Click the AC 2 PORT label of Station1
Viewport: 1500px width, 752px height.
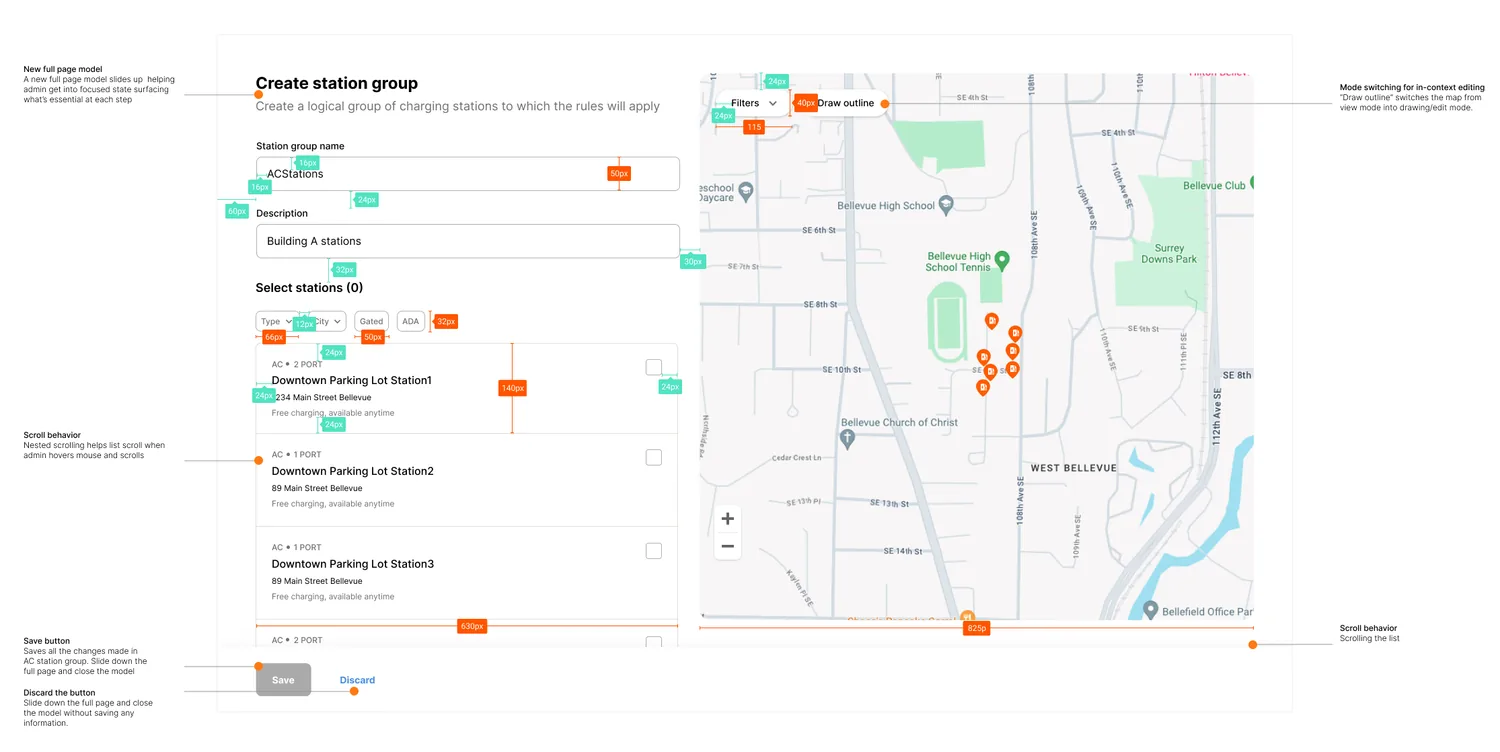tap(297, 365)
